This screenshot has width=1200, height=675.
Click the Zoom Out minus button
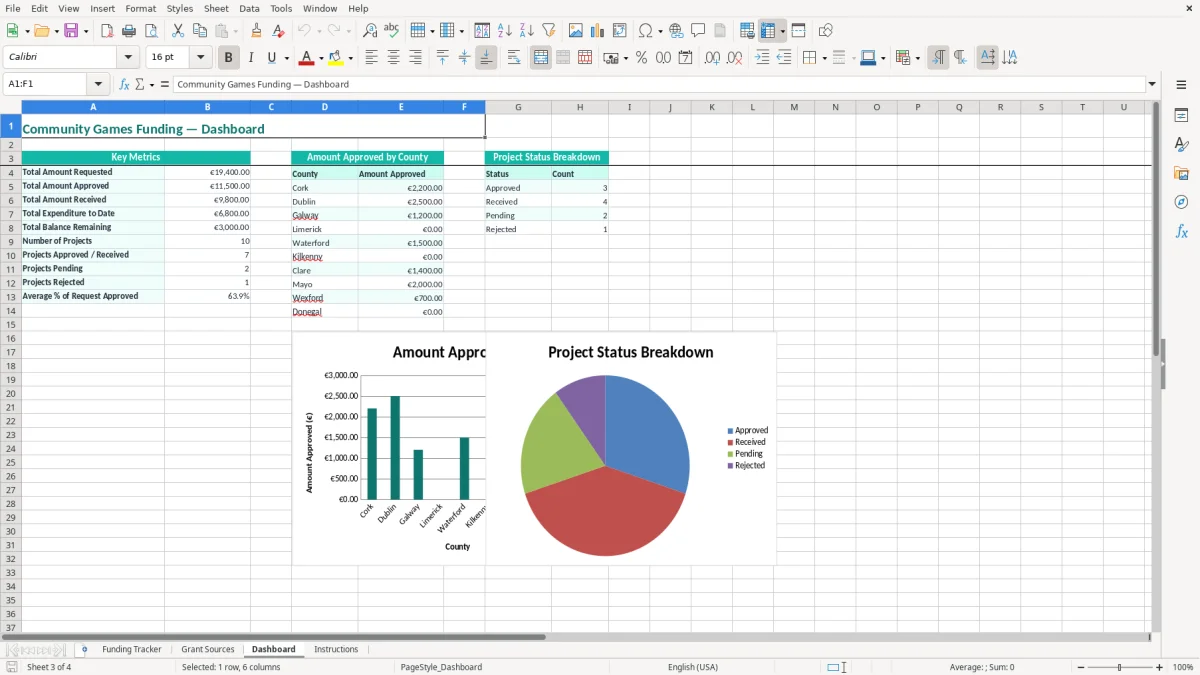click(x=1081, y=667)
